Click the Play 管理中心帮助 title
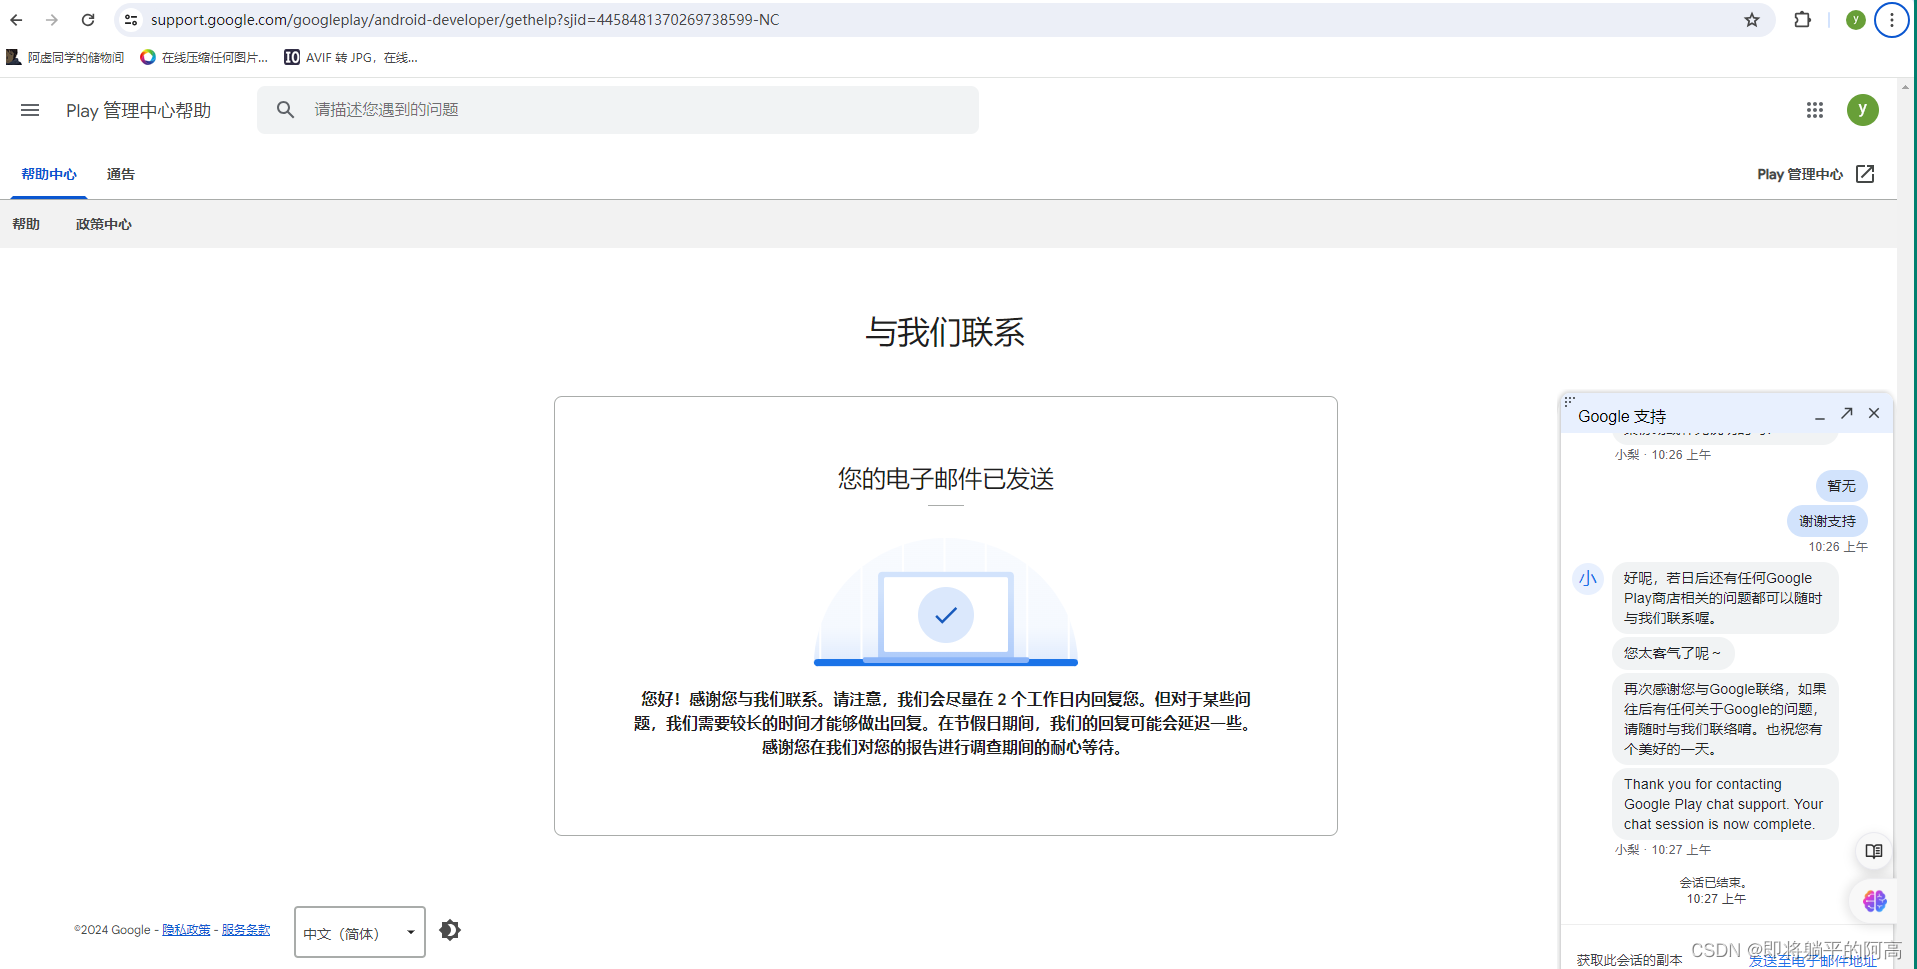Screen dimensions: 1917x969 pyautogui.click(x=139, y=110)
